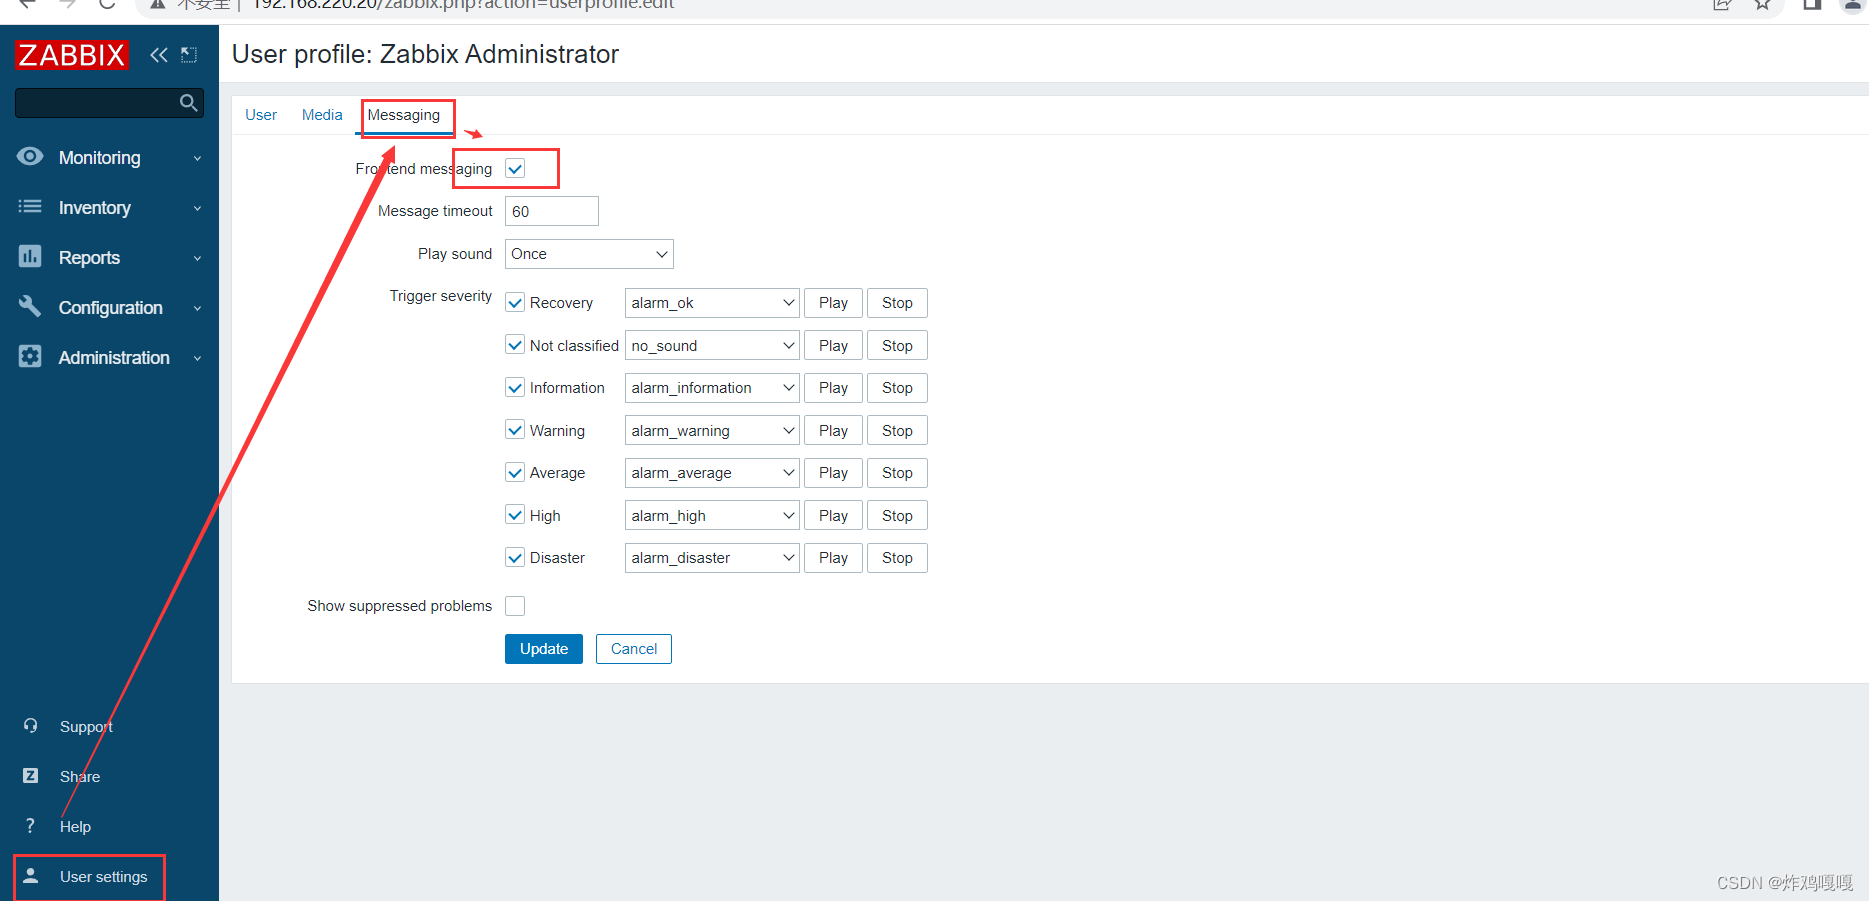The width and height of the screenshot is (1869, 901).
Task: Toggle the Information severity checkbox
Action: tap(515, 388)
